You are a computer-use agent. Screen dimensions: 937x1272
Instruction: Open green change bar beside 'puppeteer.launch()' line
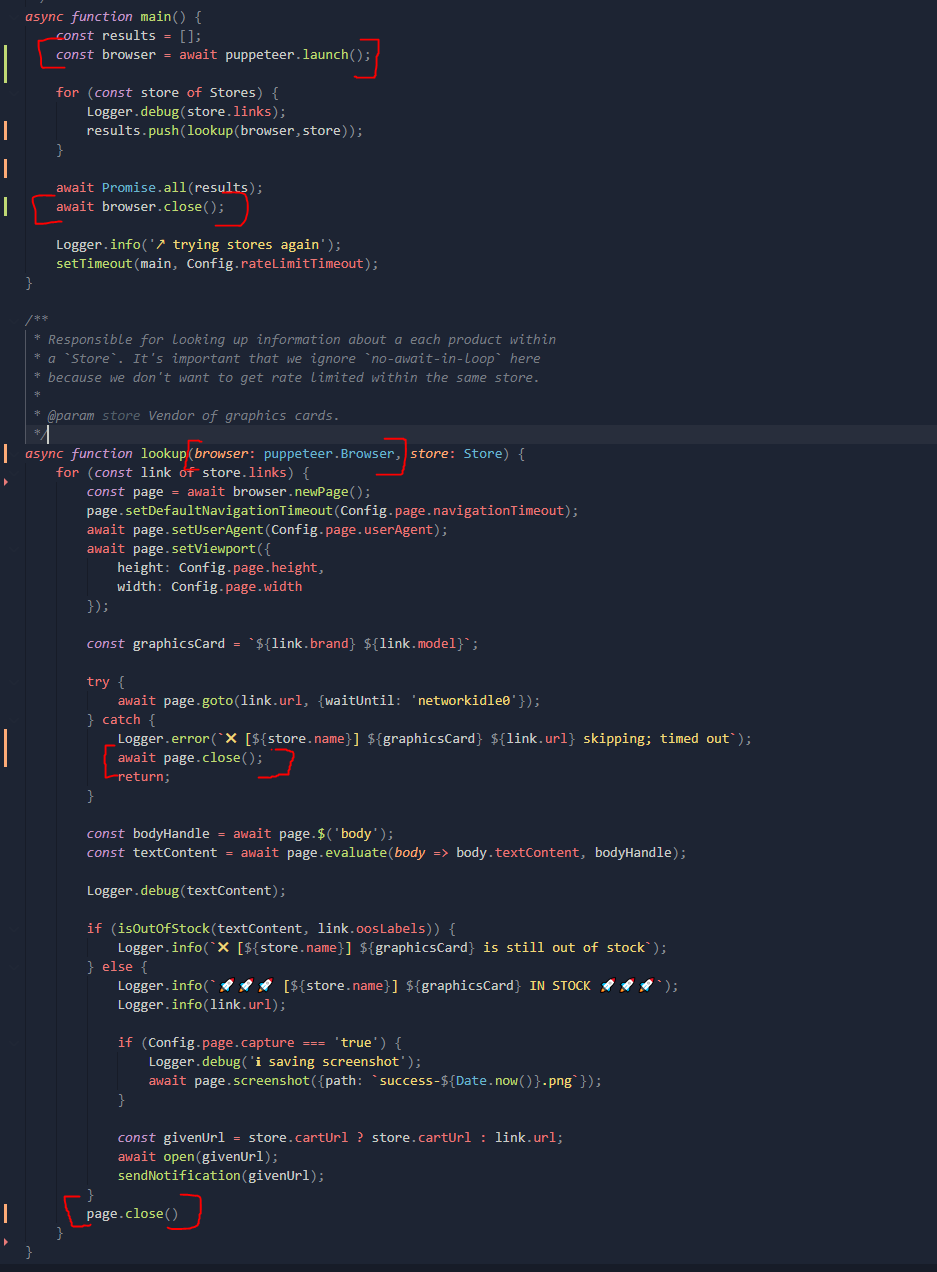click(x=6, y=63)
